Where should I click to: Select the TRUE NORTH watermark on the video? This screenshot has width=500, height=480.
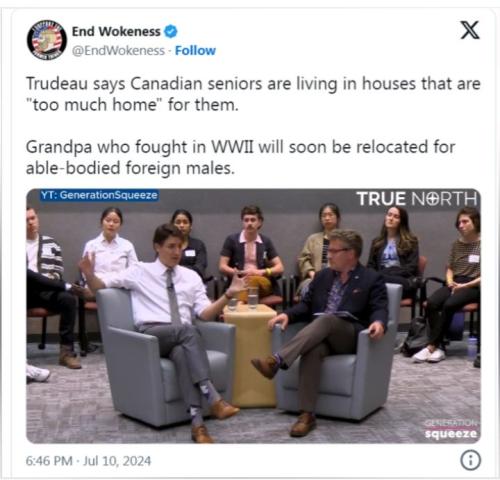(417, 199)
